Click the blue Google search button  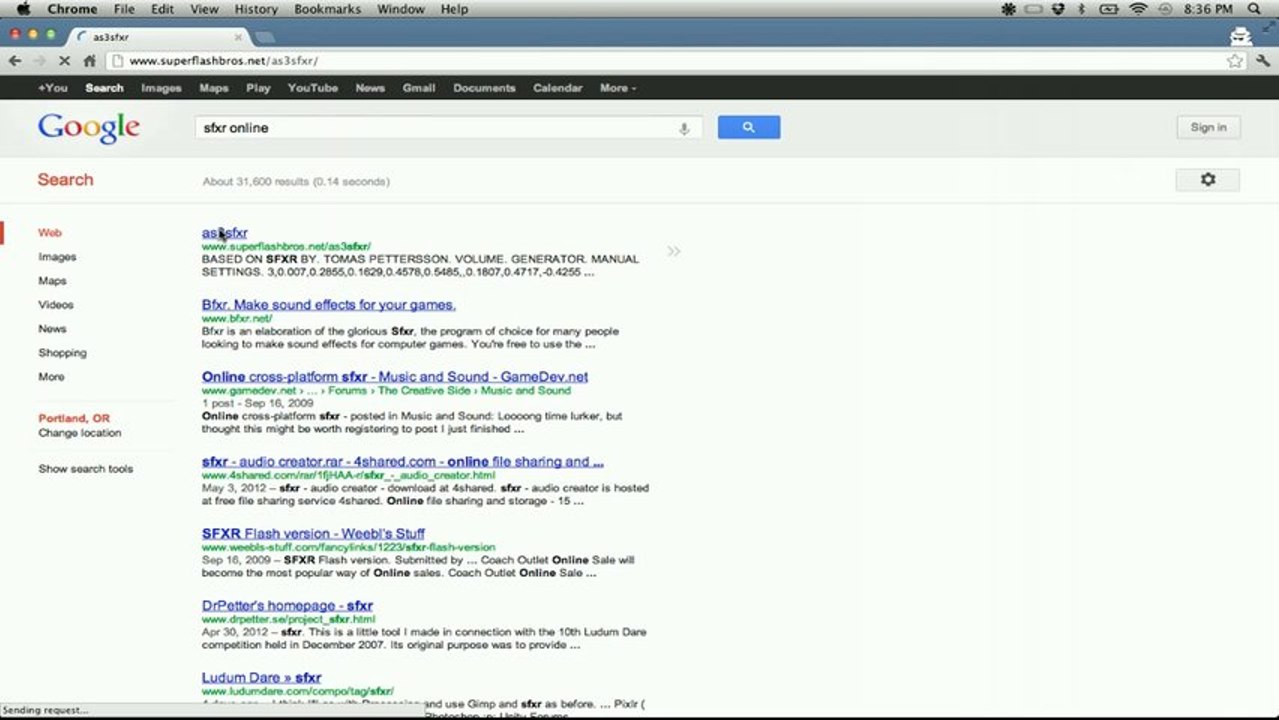748,127
